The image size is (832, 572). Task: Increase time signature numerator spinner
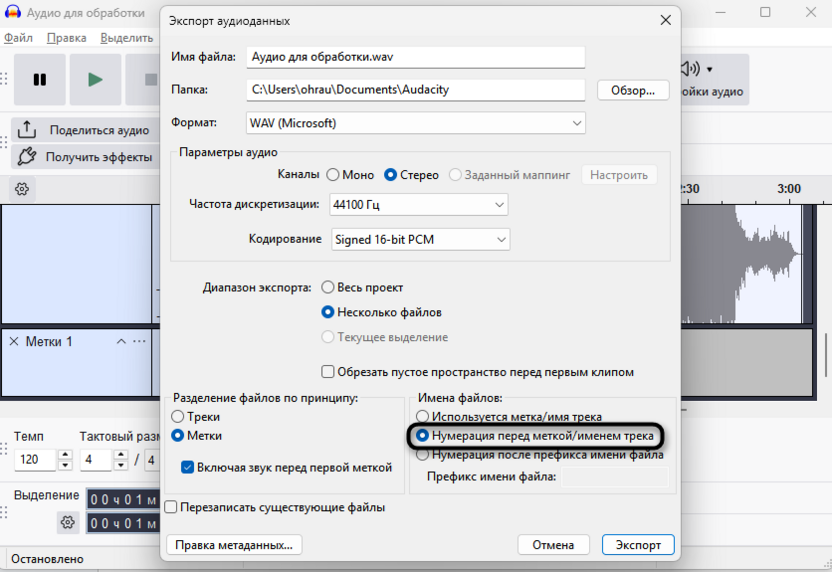coord(121,454)
